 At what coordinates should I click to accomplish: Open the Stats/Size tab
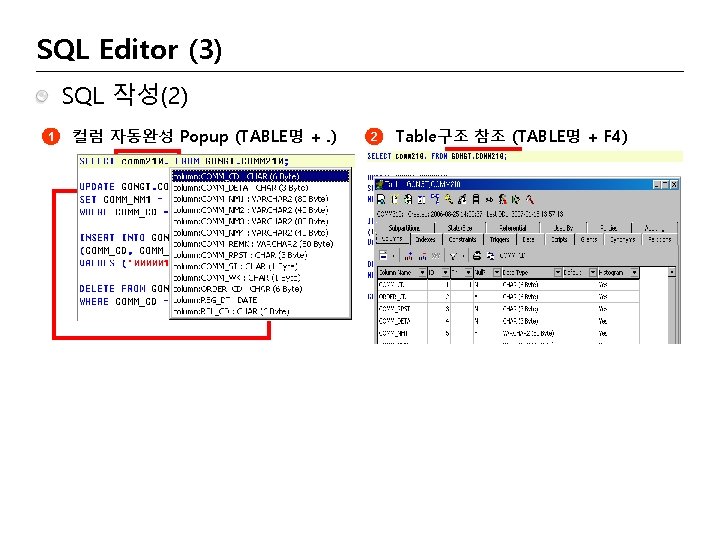coord(460,228)
